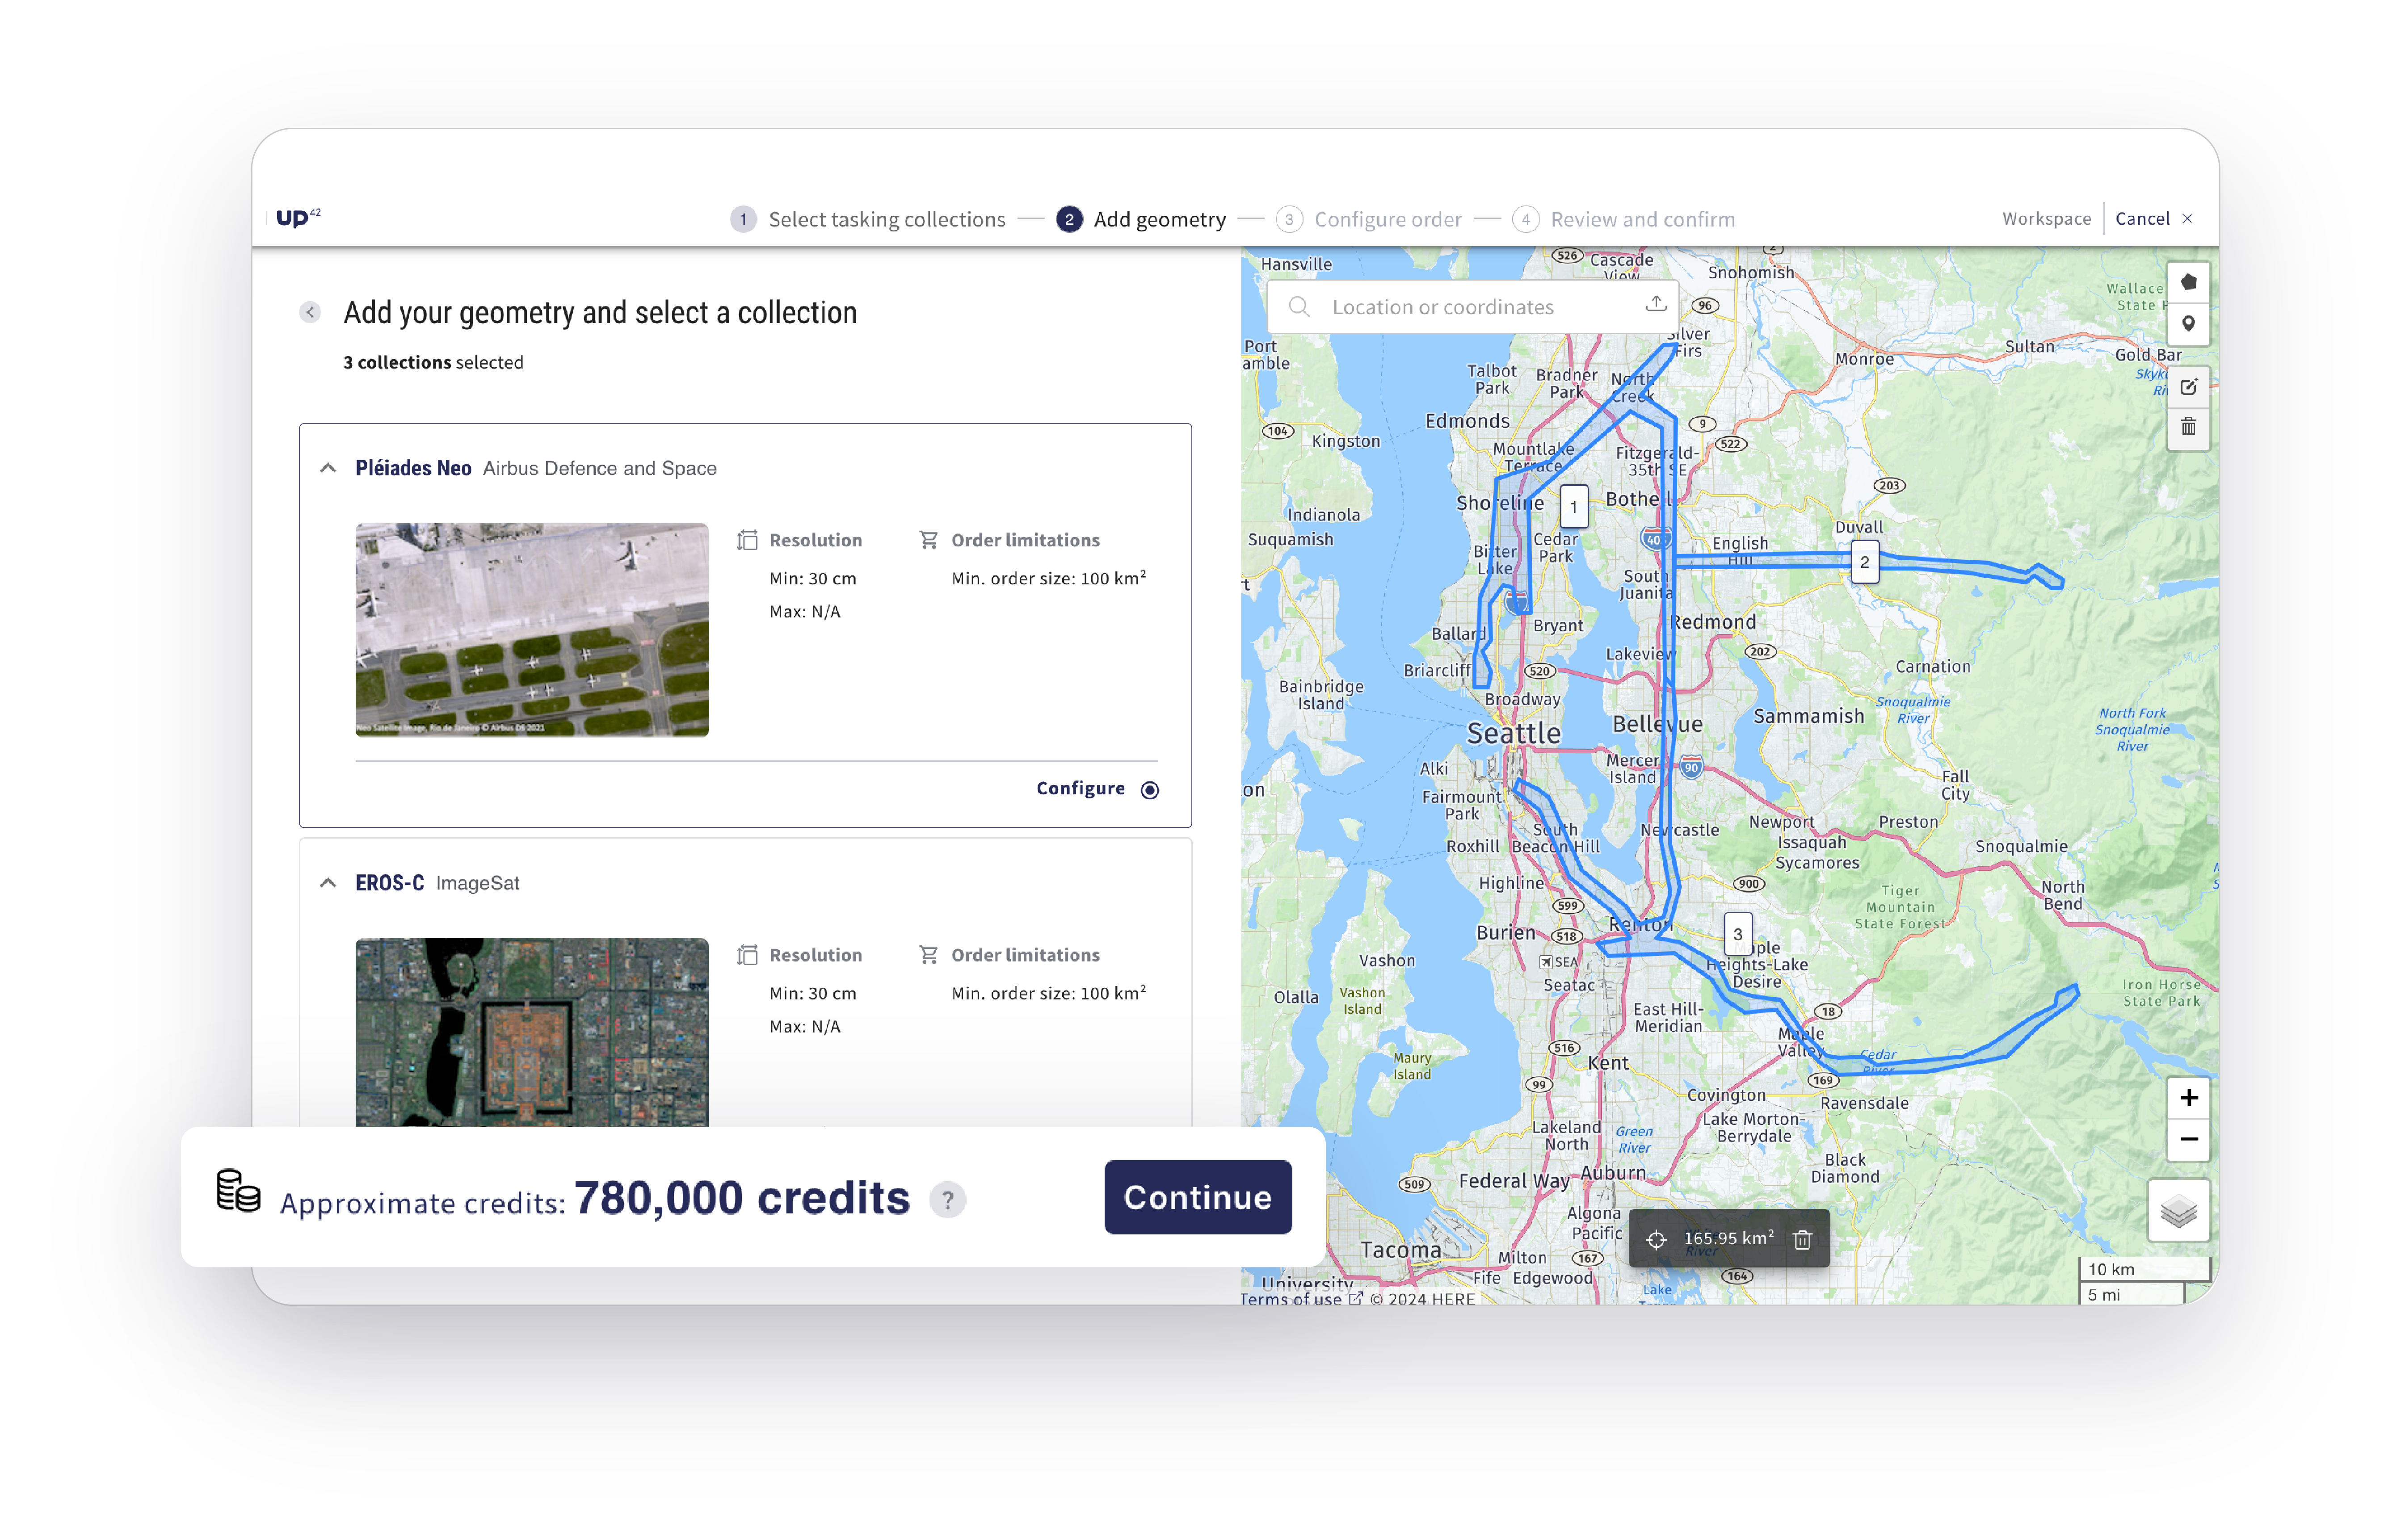Click step 4 Review and confirm
The image size is (2401, 1540).
(1624, 219)
